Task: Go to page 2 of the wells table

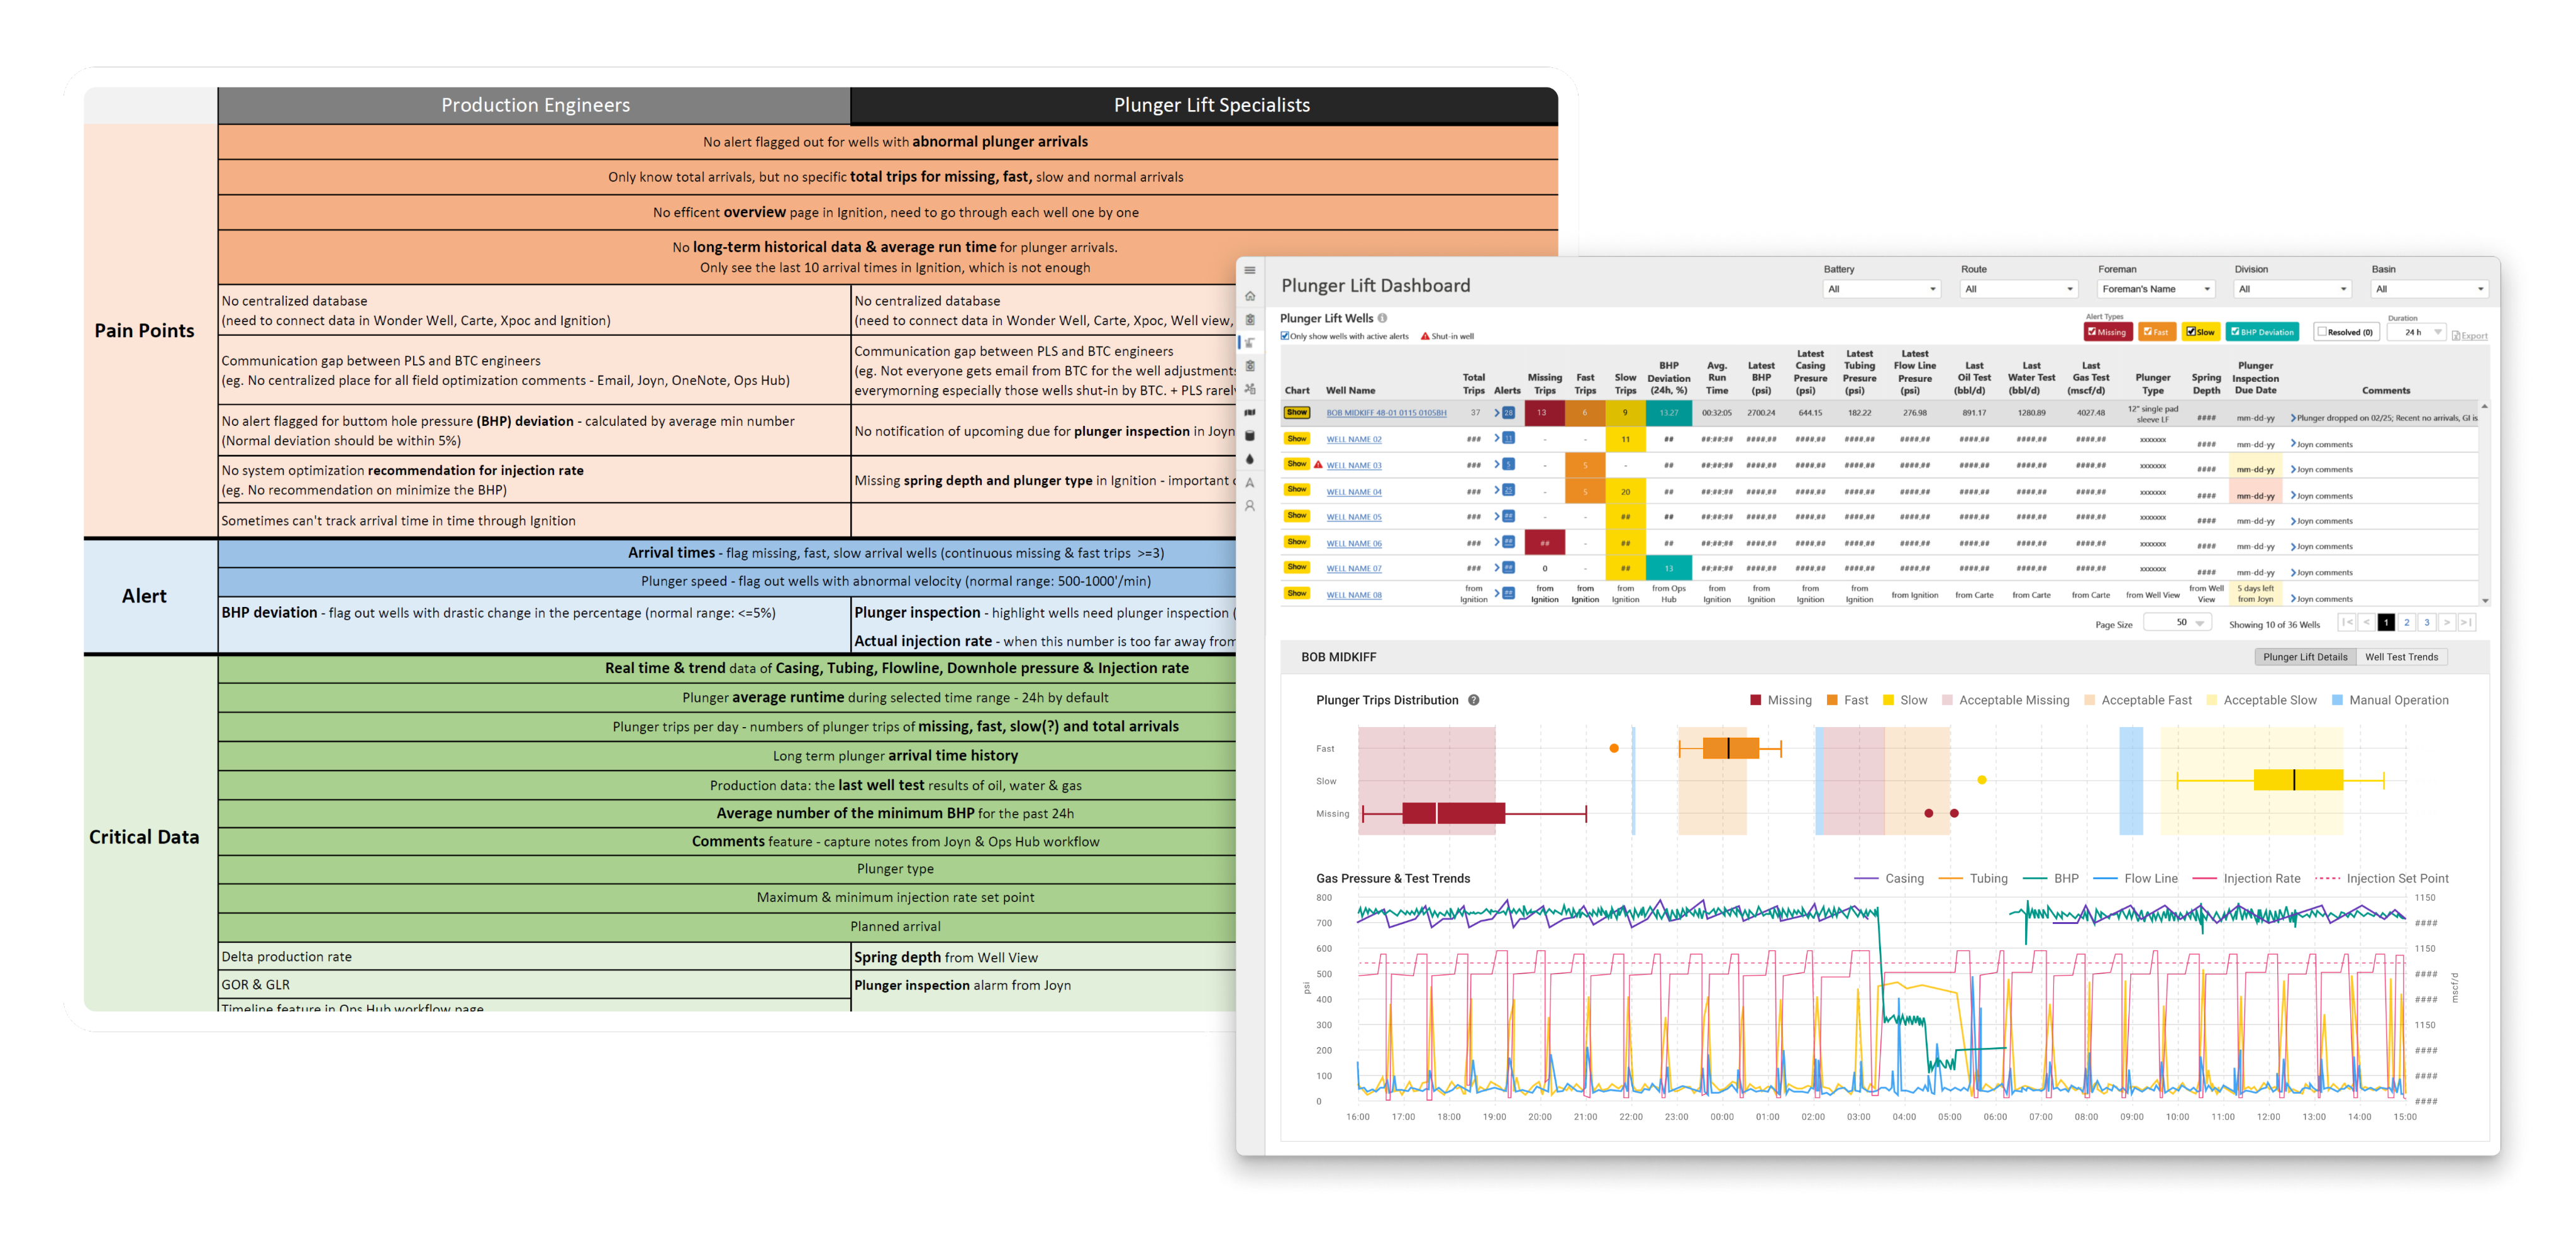Action: point(2407,623)
